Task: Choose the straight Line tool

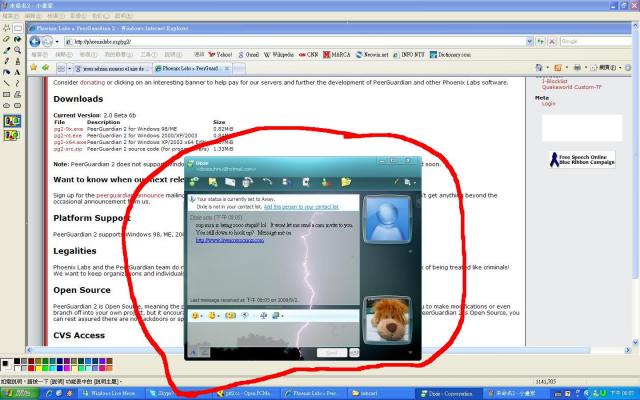Action: tap(7, 83)
